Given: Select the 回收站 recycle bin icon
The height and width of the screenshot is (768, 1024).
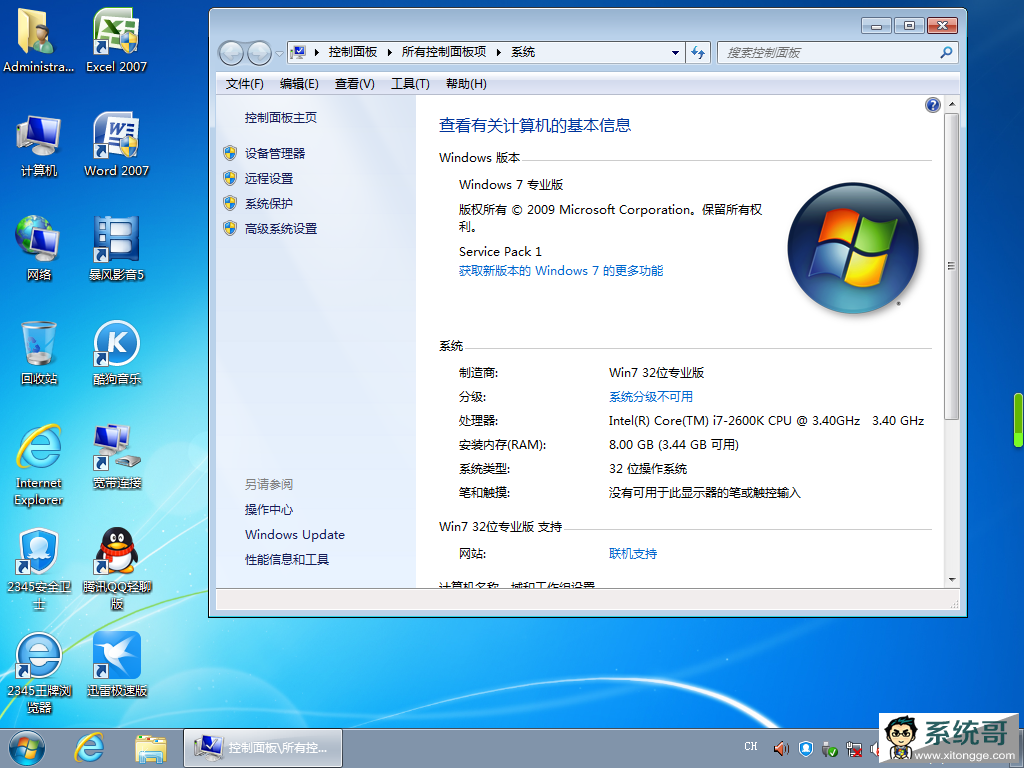Looking at the screenshot, I should pyautogui.click(x=39, y=353).
